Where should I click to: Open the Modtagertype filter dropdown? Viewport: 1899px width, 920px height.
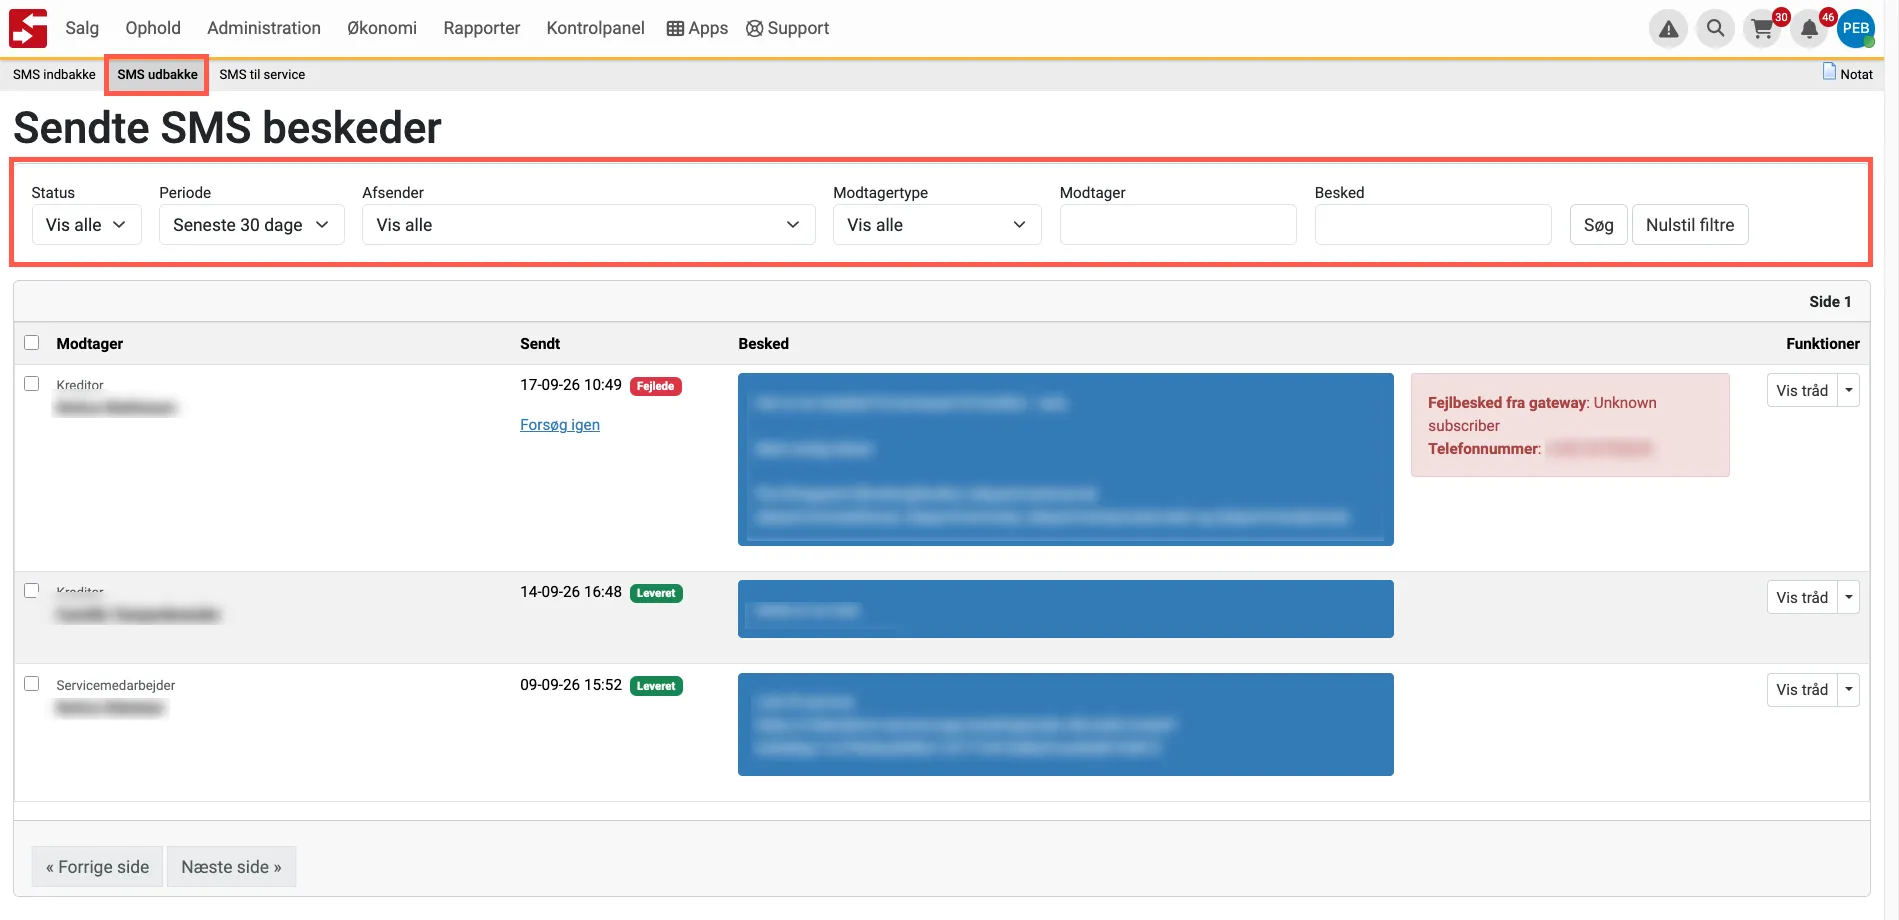pos(937,225)
